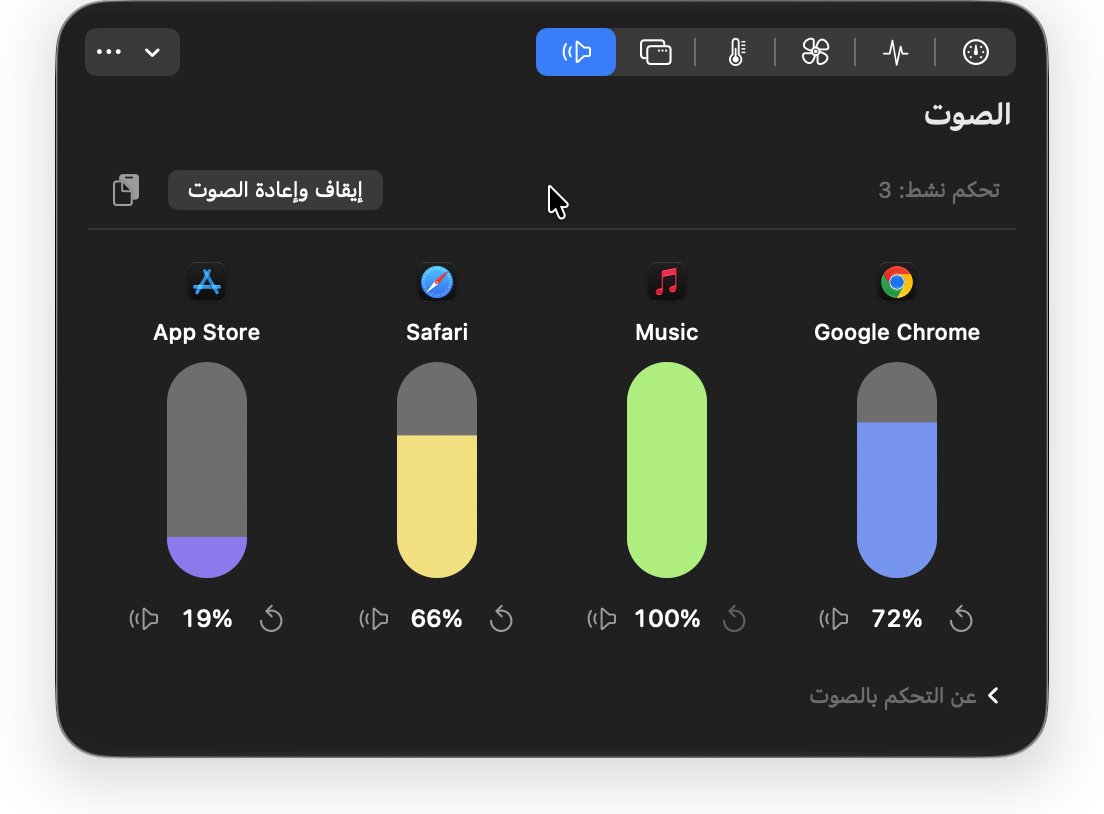Image resolution: width=1104 pixels, height=814 pixels.
Task: Click the Safari name label
Action: point(437,332)
